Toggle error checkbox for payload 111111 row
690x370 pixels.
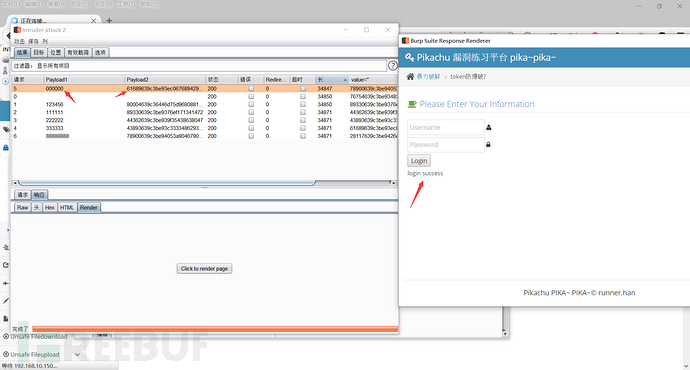(x=251, y=112)
